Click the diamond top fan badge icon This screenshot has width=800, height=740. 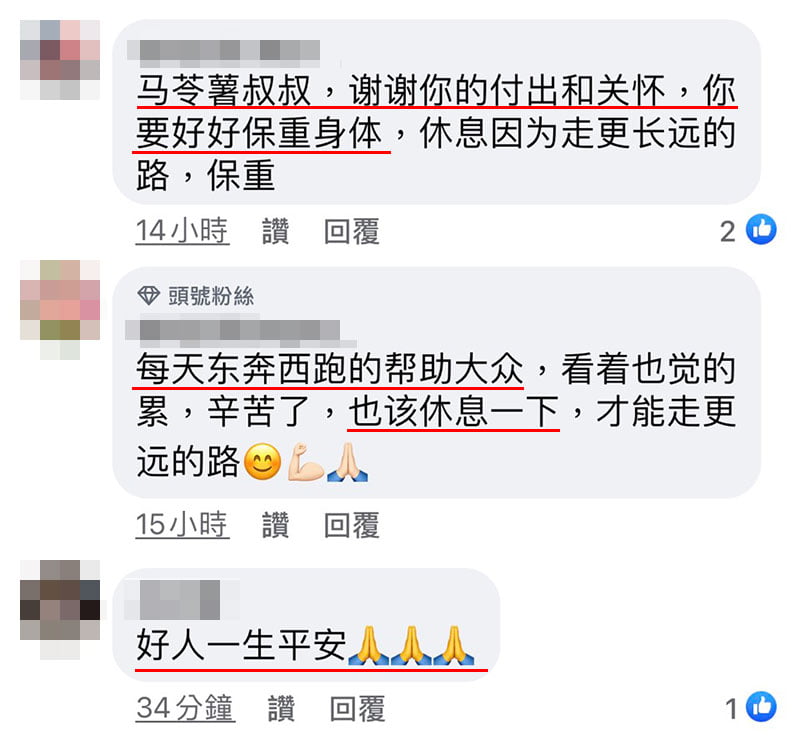tap(148, 295)
